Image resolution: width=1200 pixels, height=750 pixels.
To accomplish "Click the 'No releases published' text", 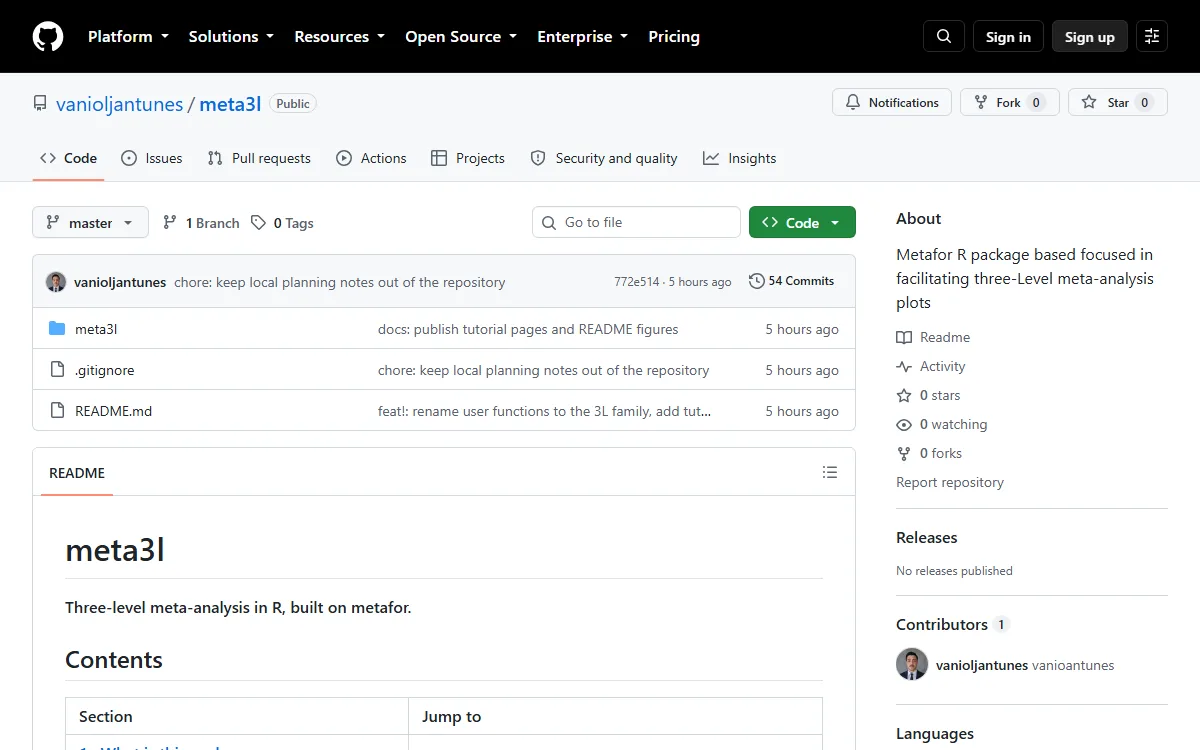I will pos(954,571).
